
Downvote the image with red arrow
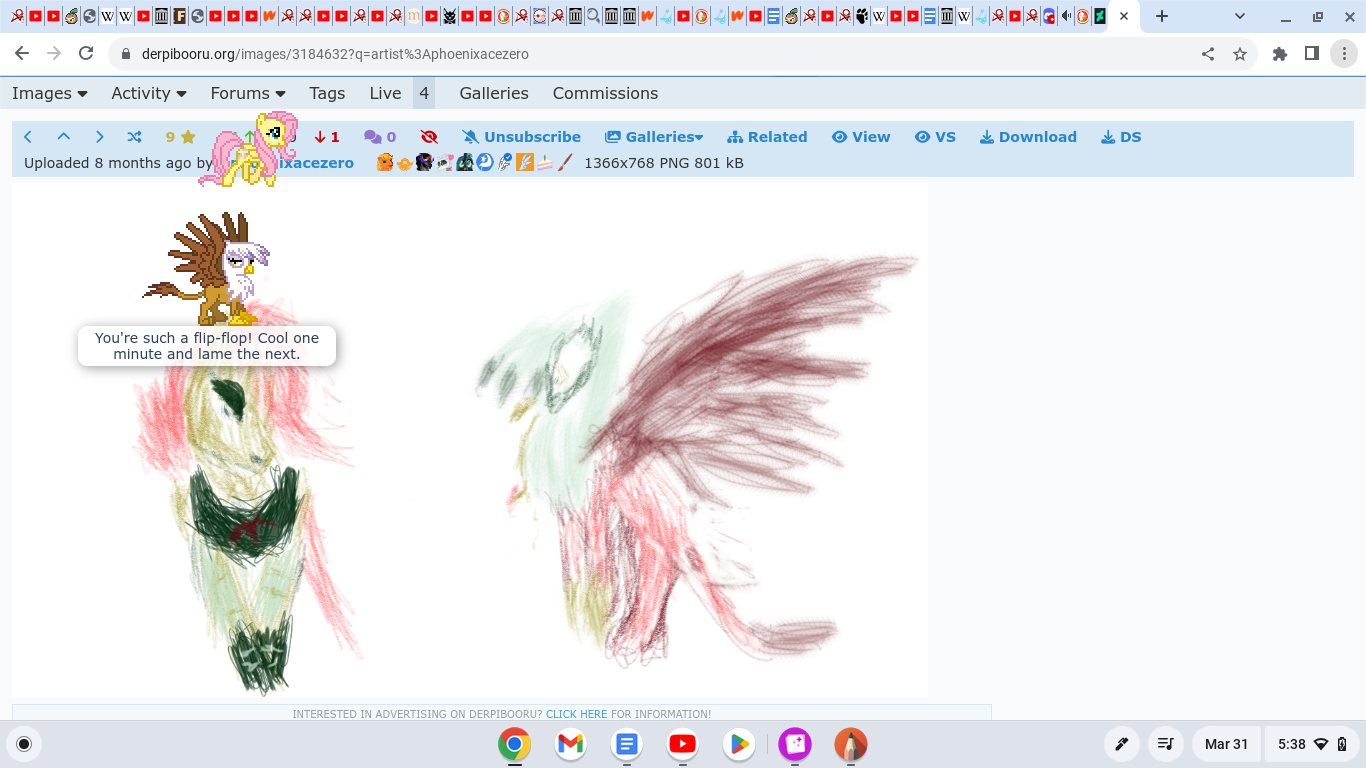click(x=327, y=137)
